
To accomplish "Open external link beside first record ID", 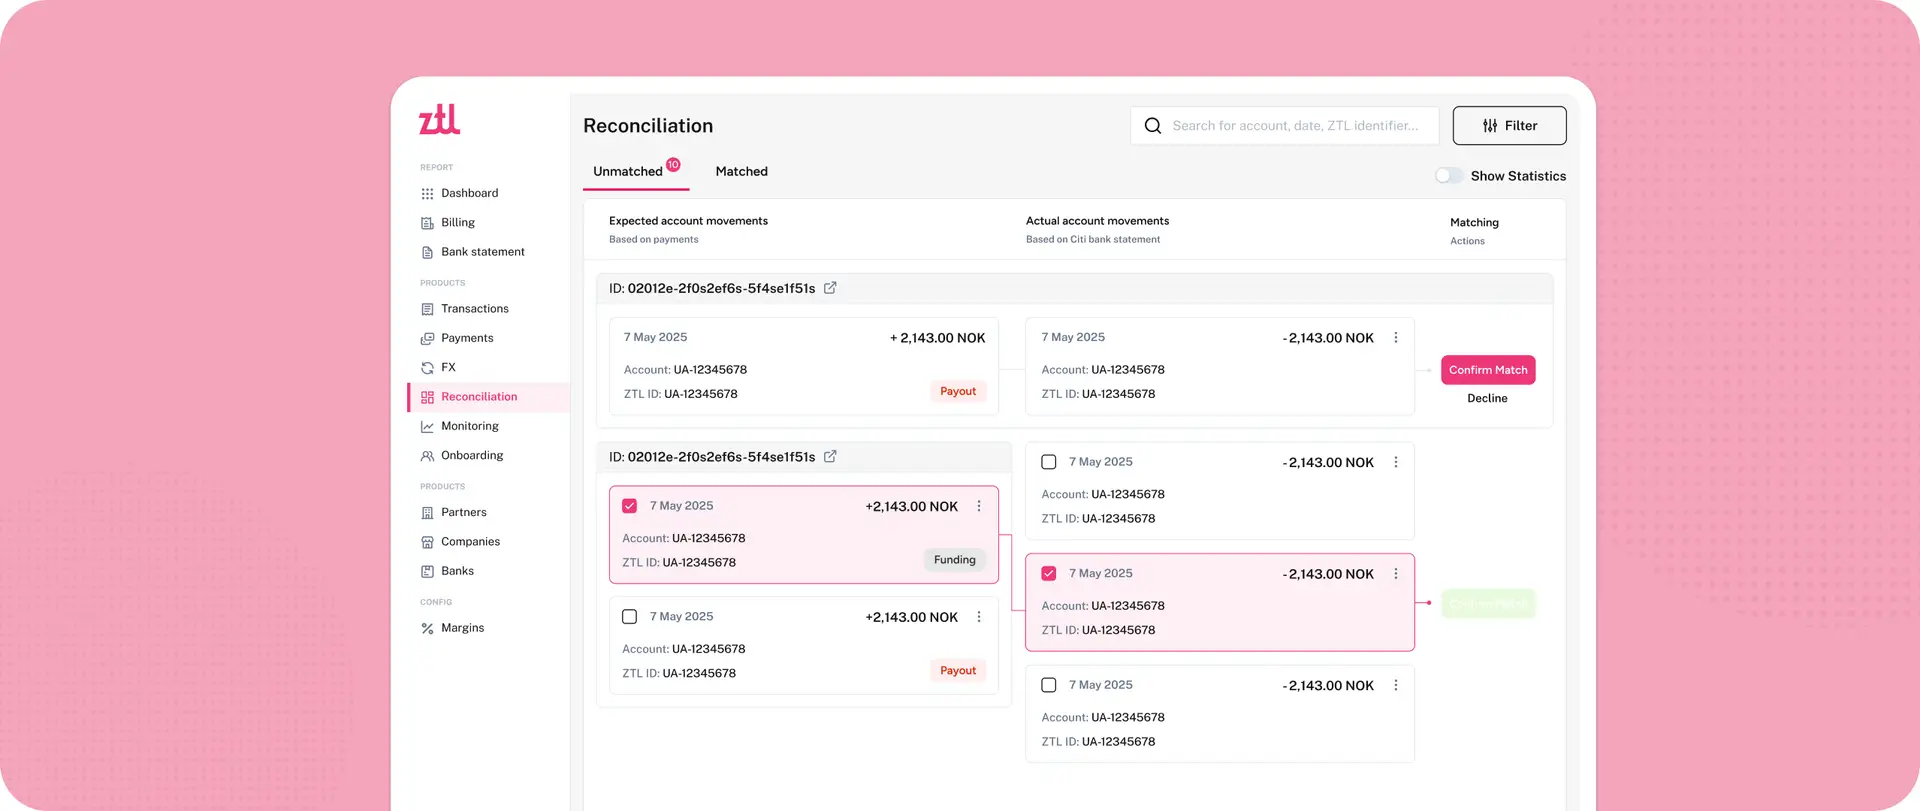I will pyautogui.click(x=830, y=288).
